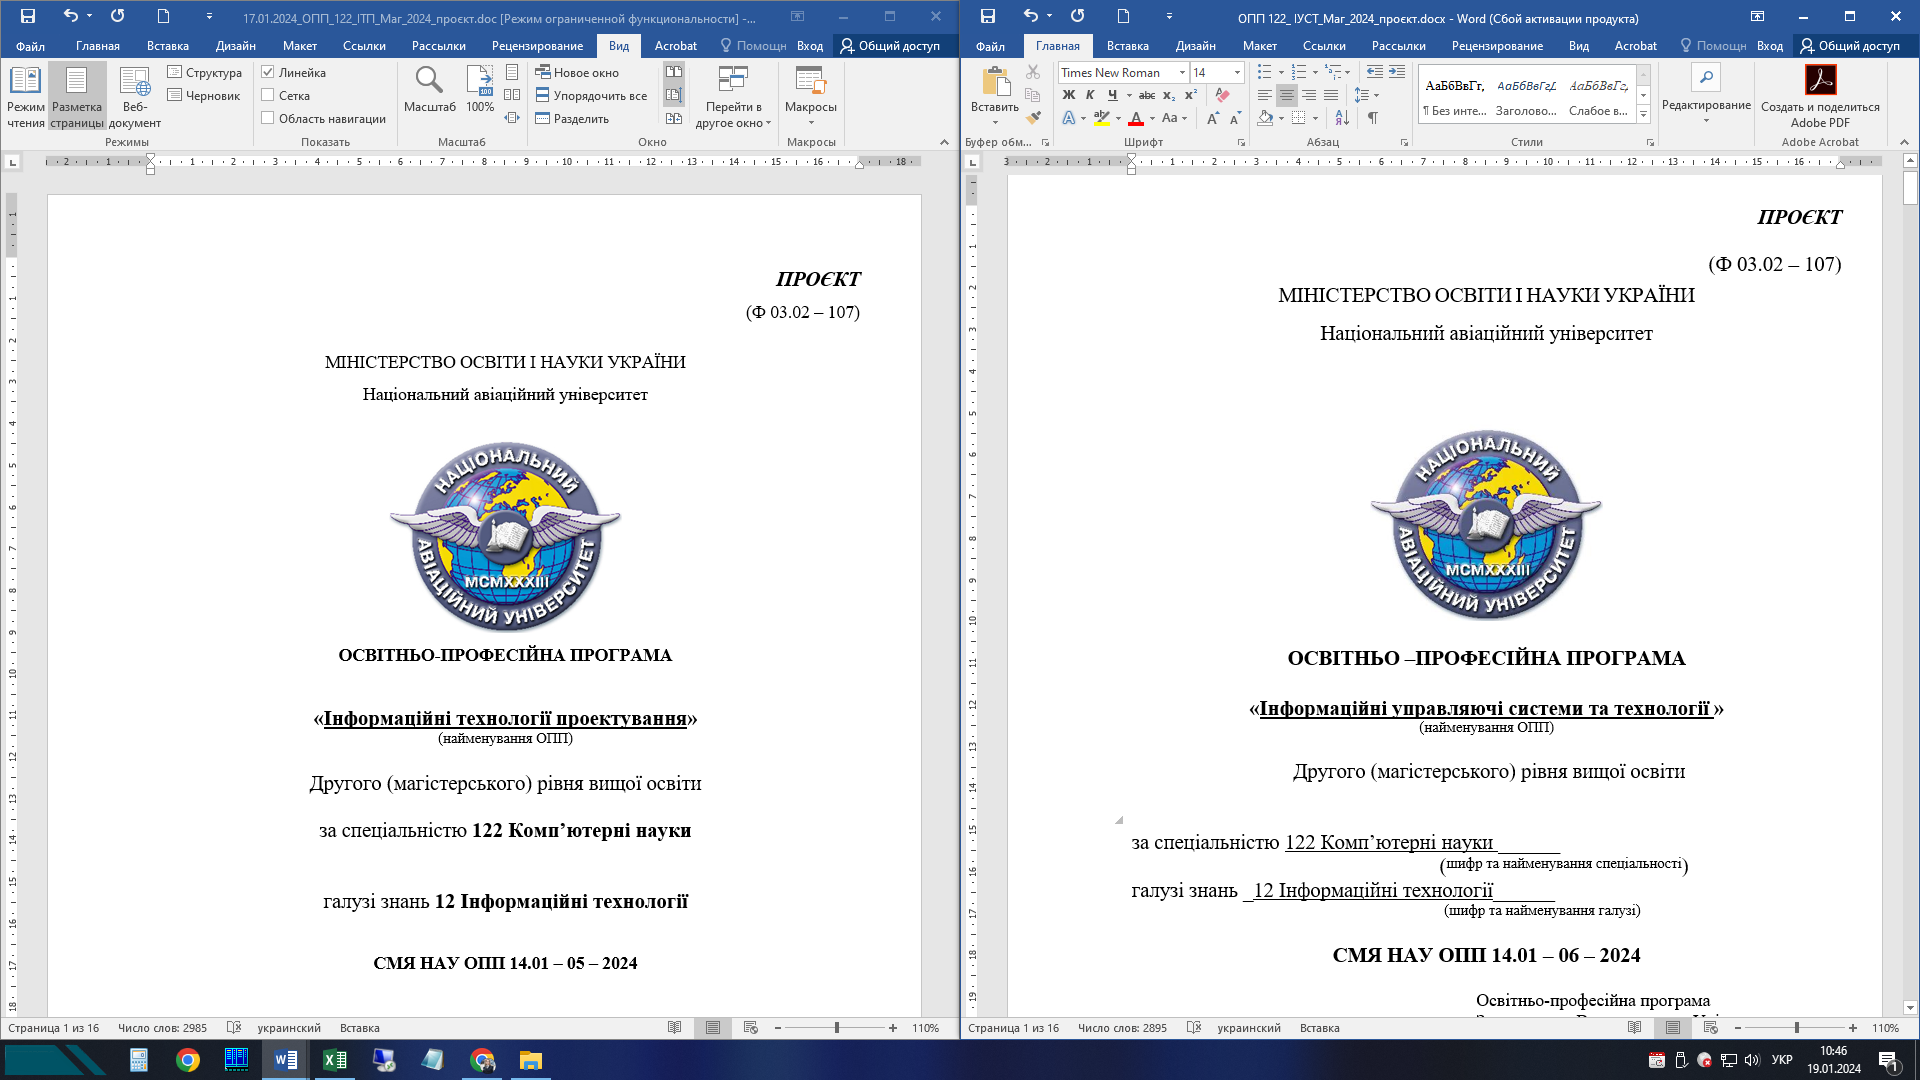Toggle strikethrough (abc) formatting
This screenshot has width=1920, height=1080.
coord(1147,95)
